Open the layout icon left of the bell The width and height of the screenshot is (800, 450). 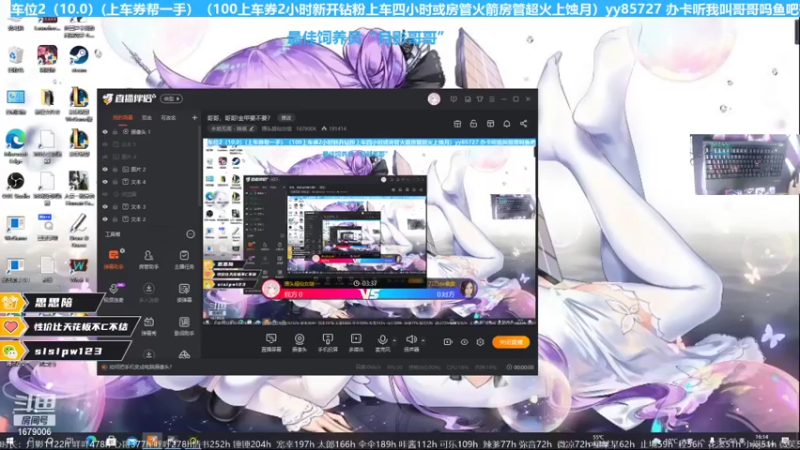(490, 123)
